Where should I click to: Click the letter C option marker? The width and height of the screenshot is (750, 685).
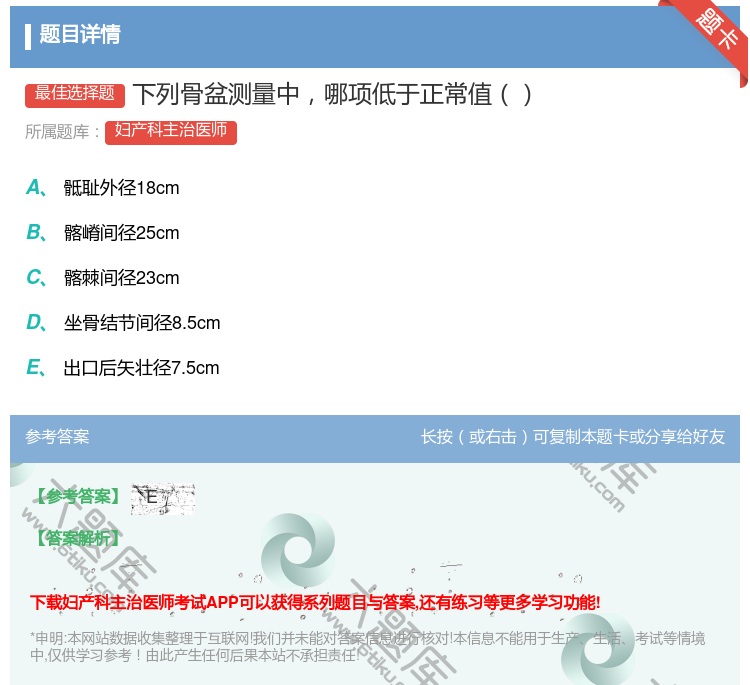click(36, 277)
